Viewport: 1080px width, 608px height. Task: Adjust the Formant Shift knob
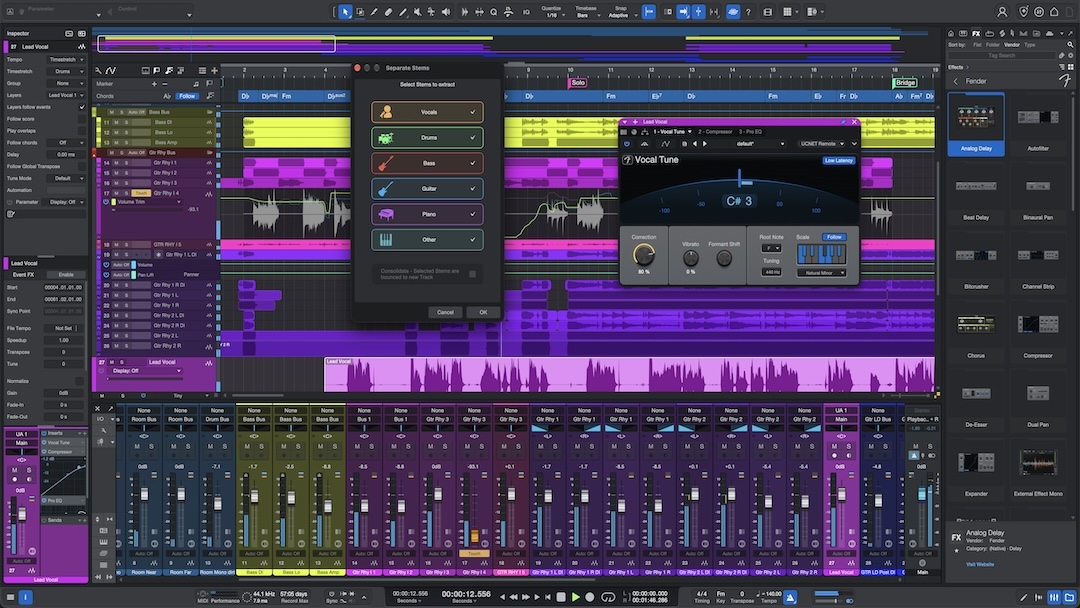click(724, 258)
